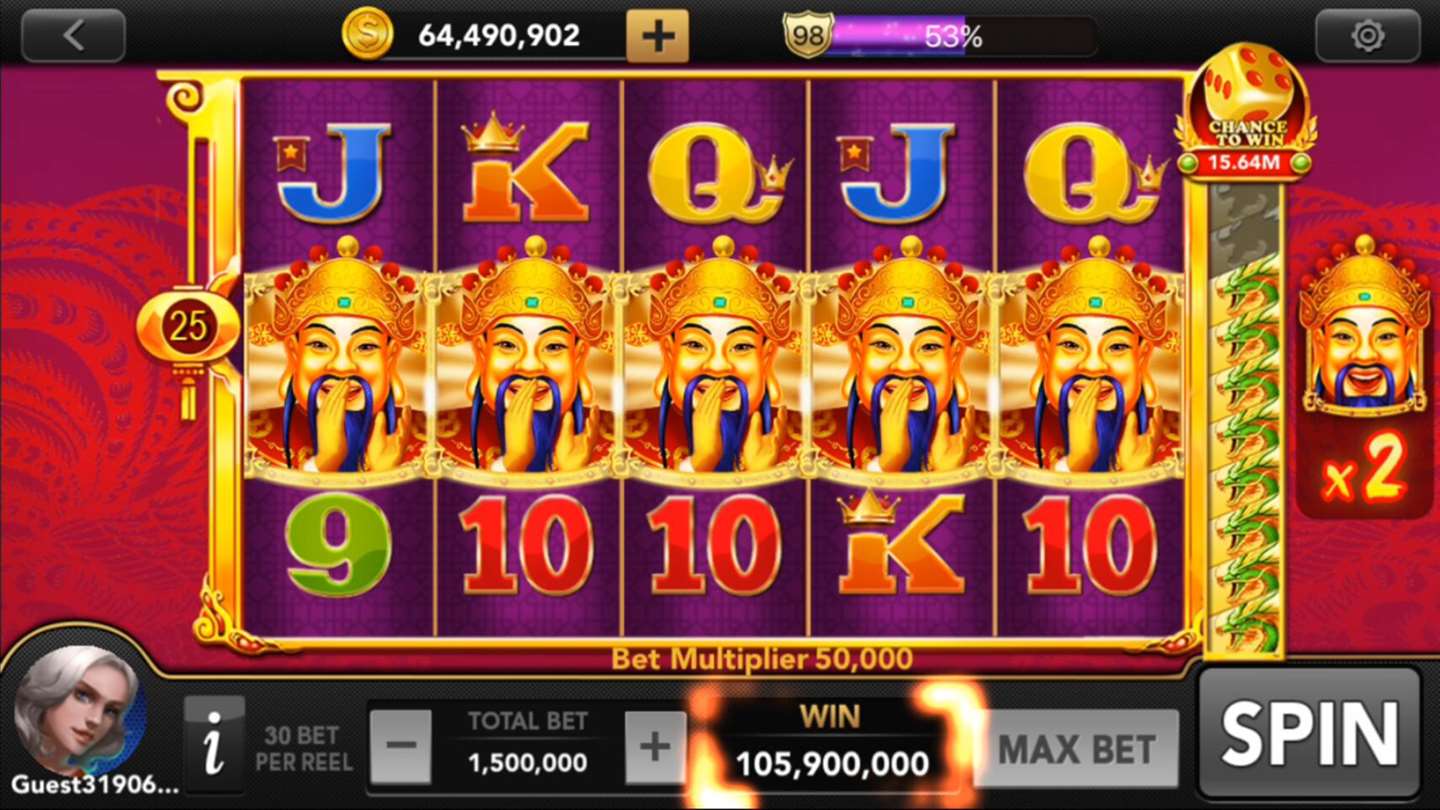1440x810 pixels.
Task: Add coins with the gold plus button
Action: [x=657, y=36]
